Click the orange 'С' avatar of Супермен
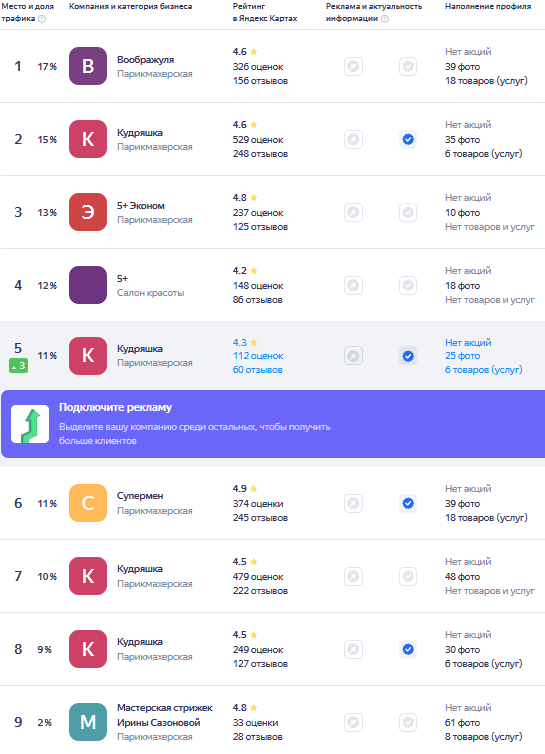The width and height of the screenshot is (545, 754). coord(88,503)
